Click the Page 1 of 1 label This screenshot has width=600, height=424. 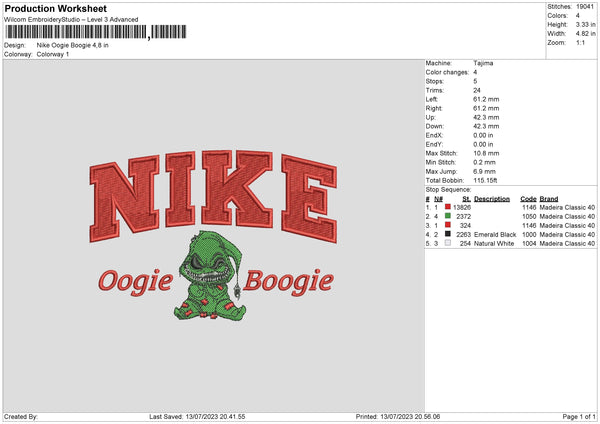(579, 417)
